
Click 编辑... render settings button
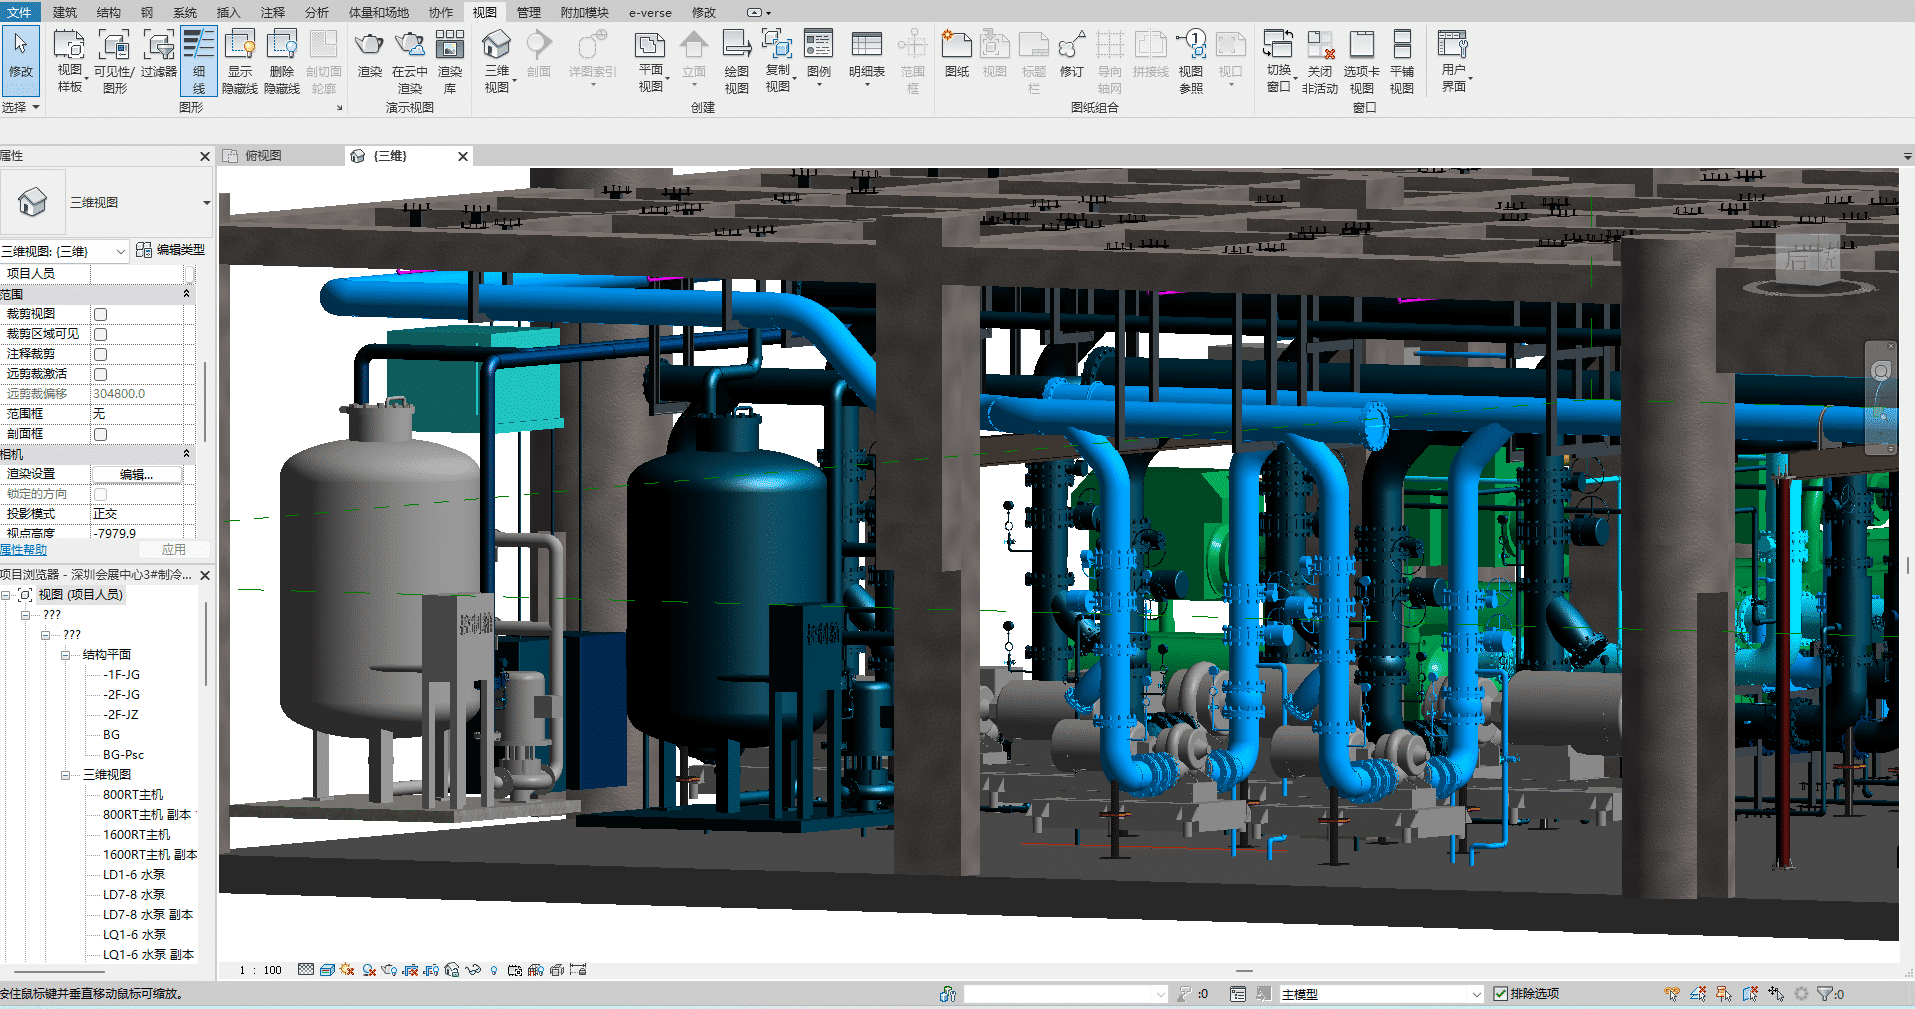[137, 474]
